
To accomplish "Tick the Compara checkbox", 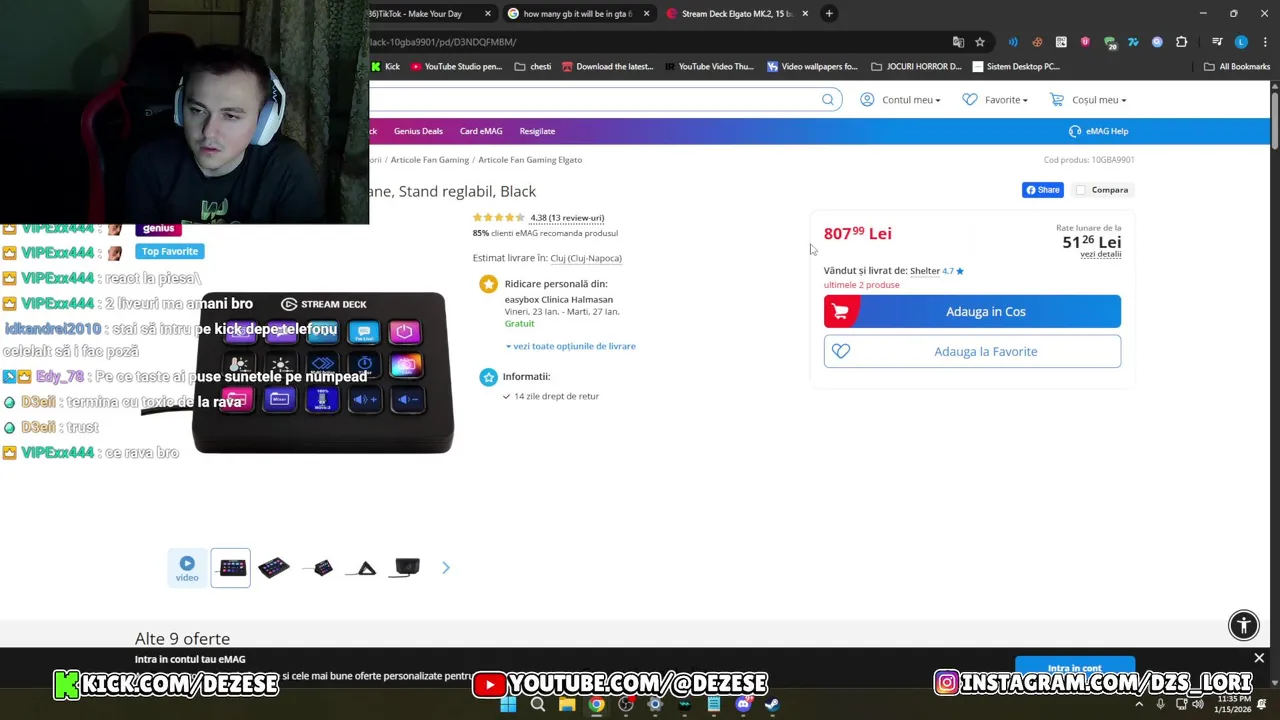I will pos(1080,190).
